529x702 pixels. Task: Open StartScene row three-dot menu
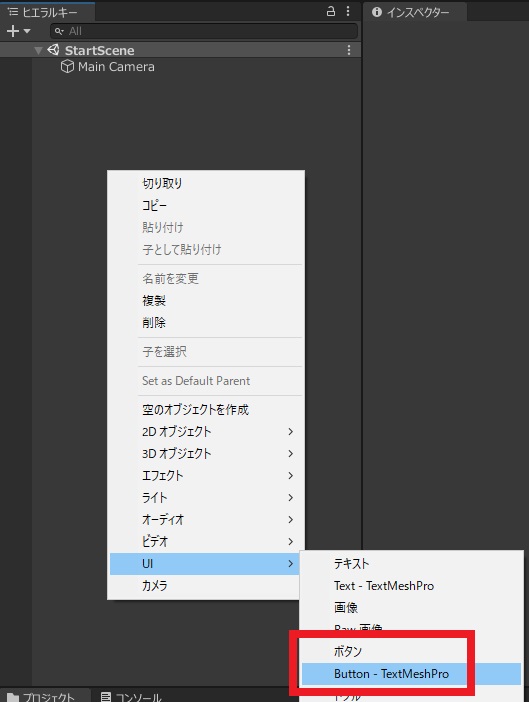pyautogui.click(x=349, y=50)
